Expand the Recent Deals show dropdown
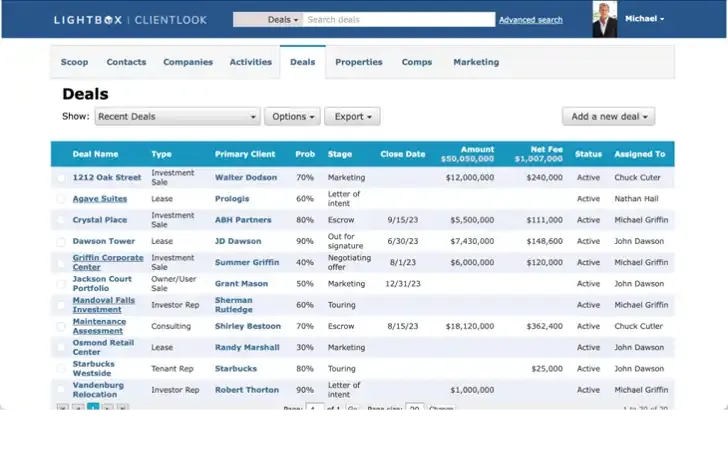 (177, 117)
